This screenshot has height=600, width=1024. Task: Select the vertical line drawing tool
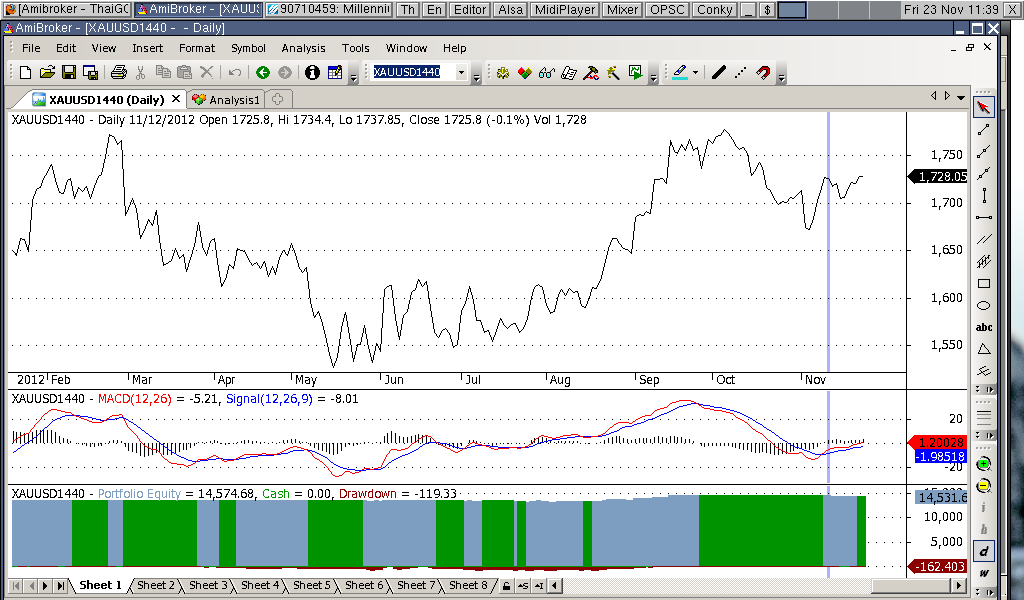click(984, 195)
